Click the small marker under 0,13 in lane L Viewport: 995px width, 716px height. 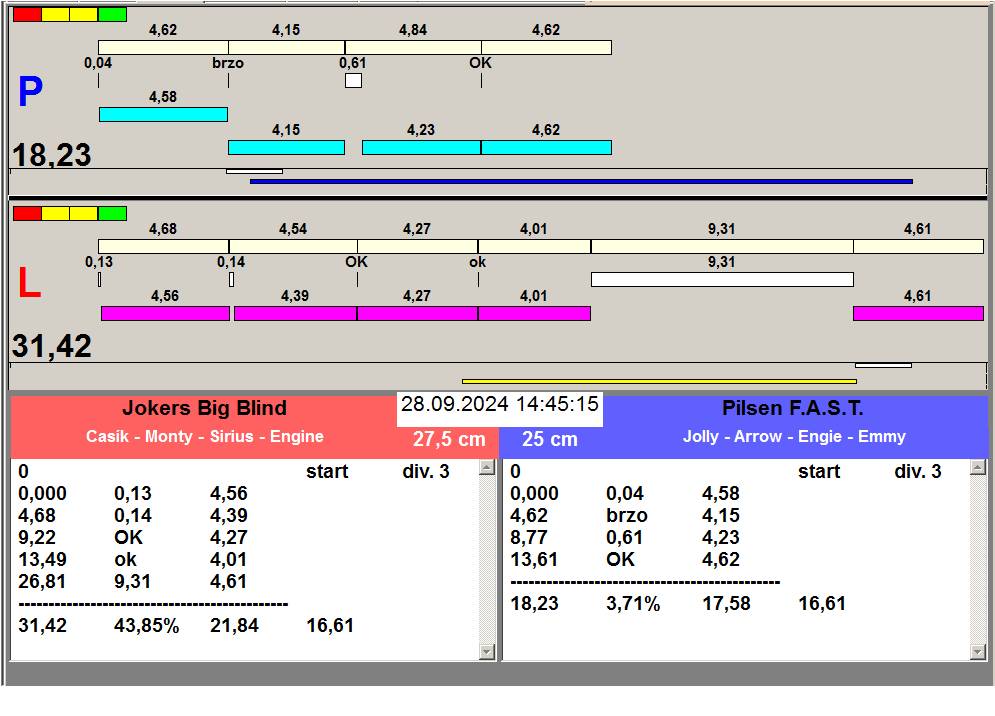100,279
